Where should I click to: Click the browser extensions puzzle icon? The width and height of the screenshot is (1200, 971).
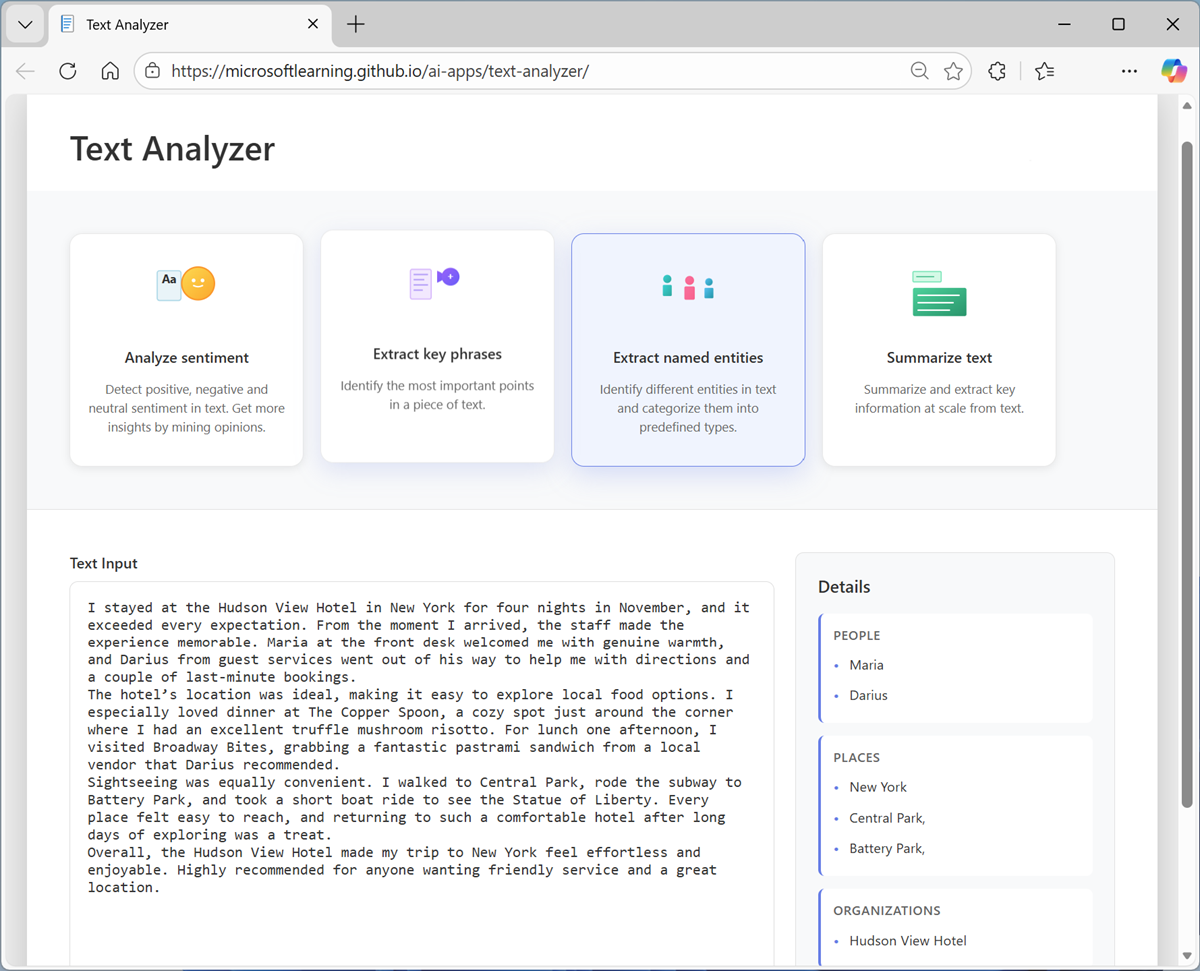click(996, 70)
